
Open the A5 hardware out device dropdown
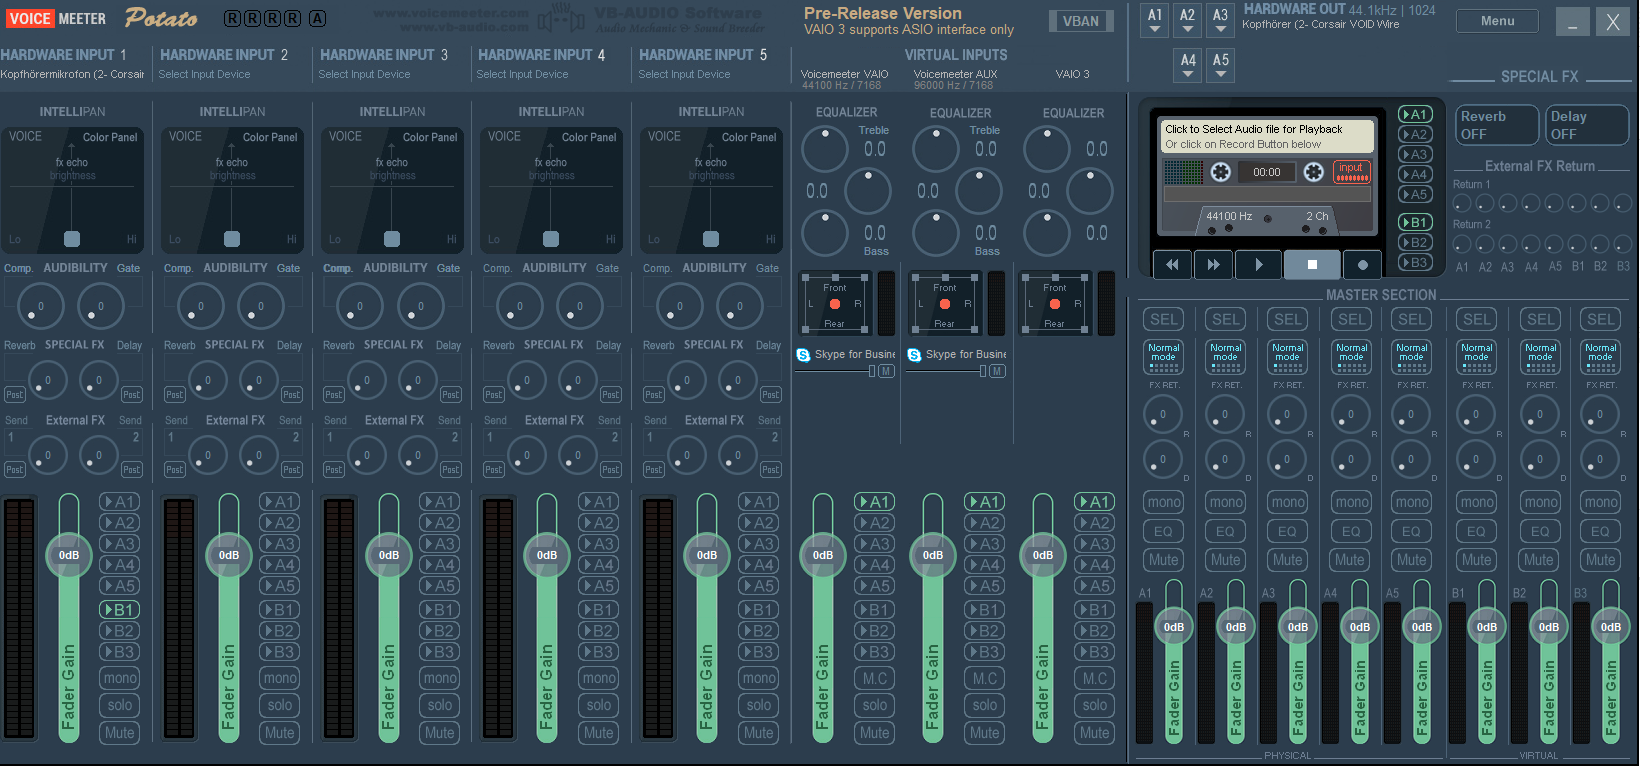[1221, 66]
